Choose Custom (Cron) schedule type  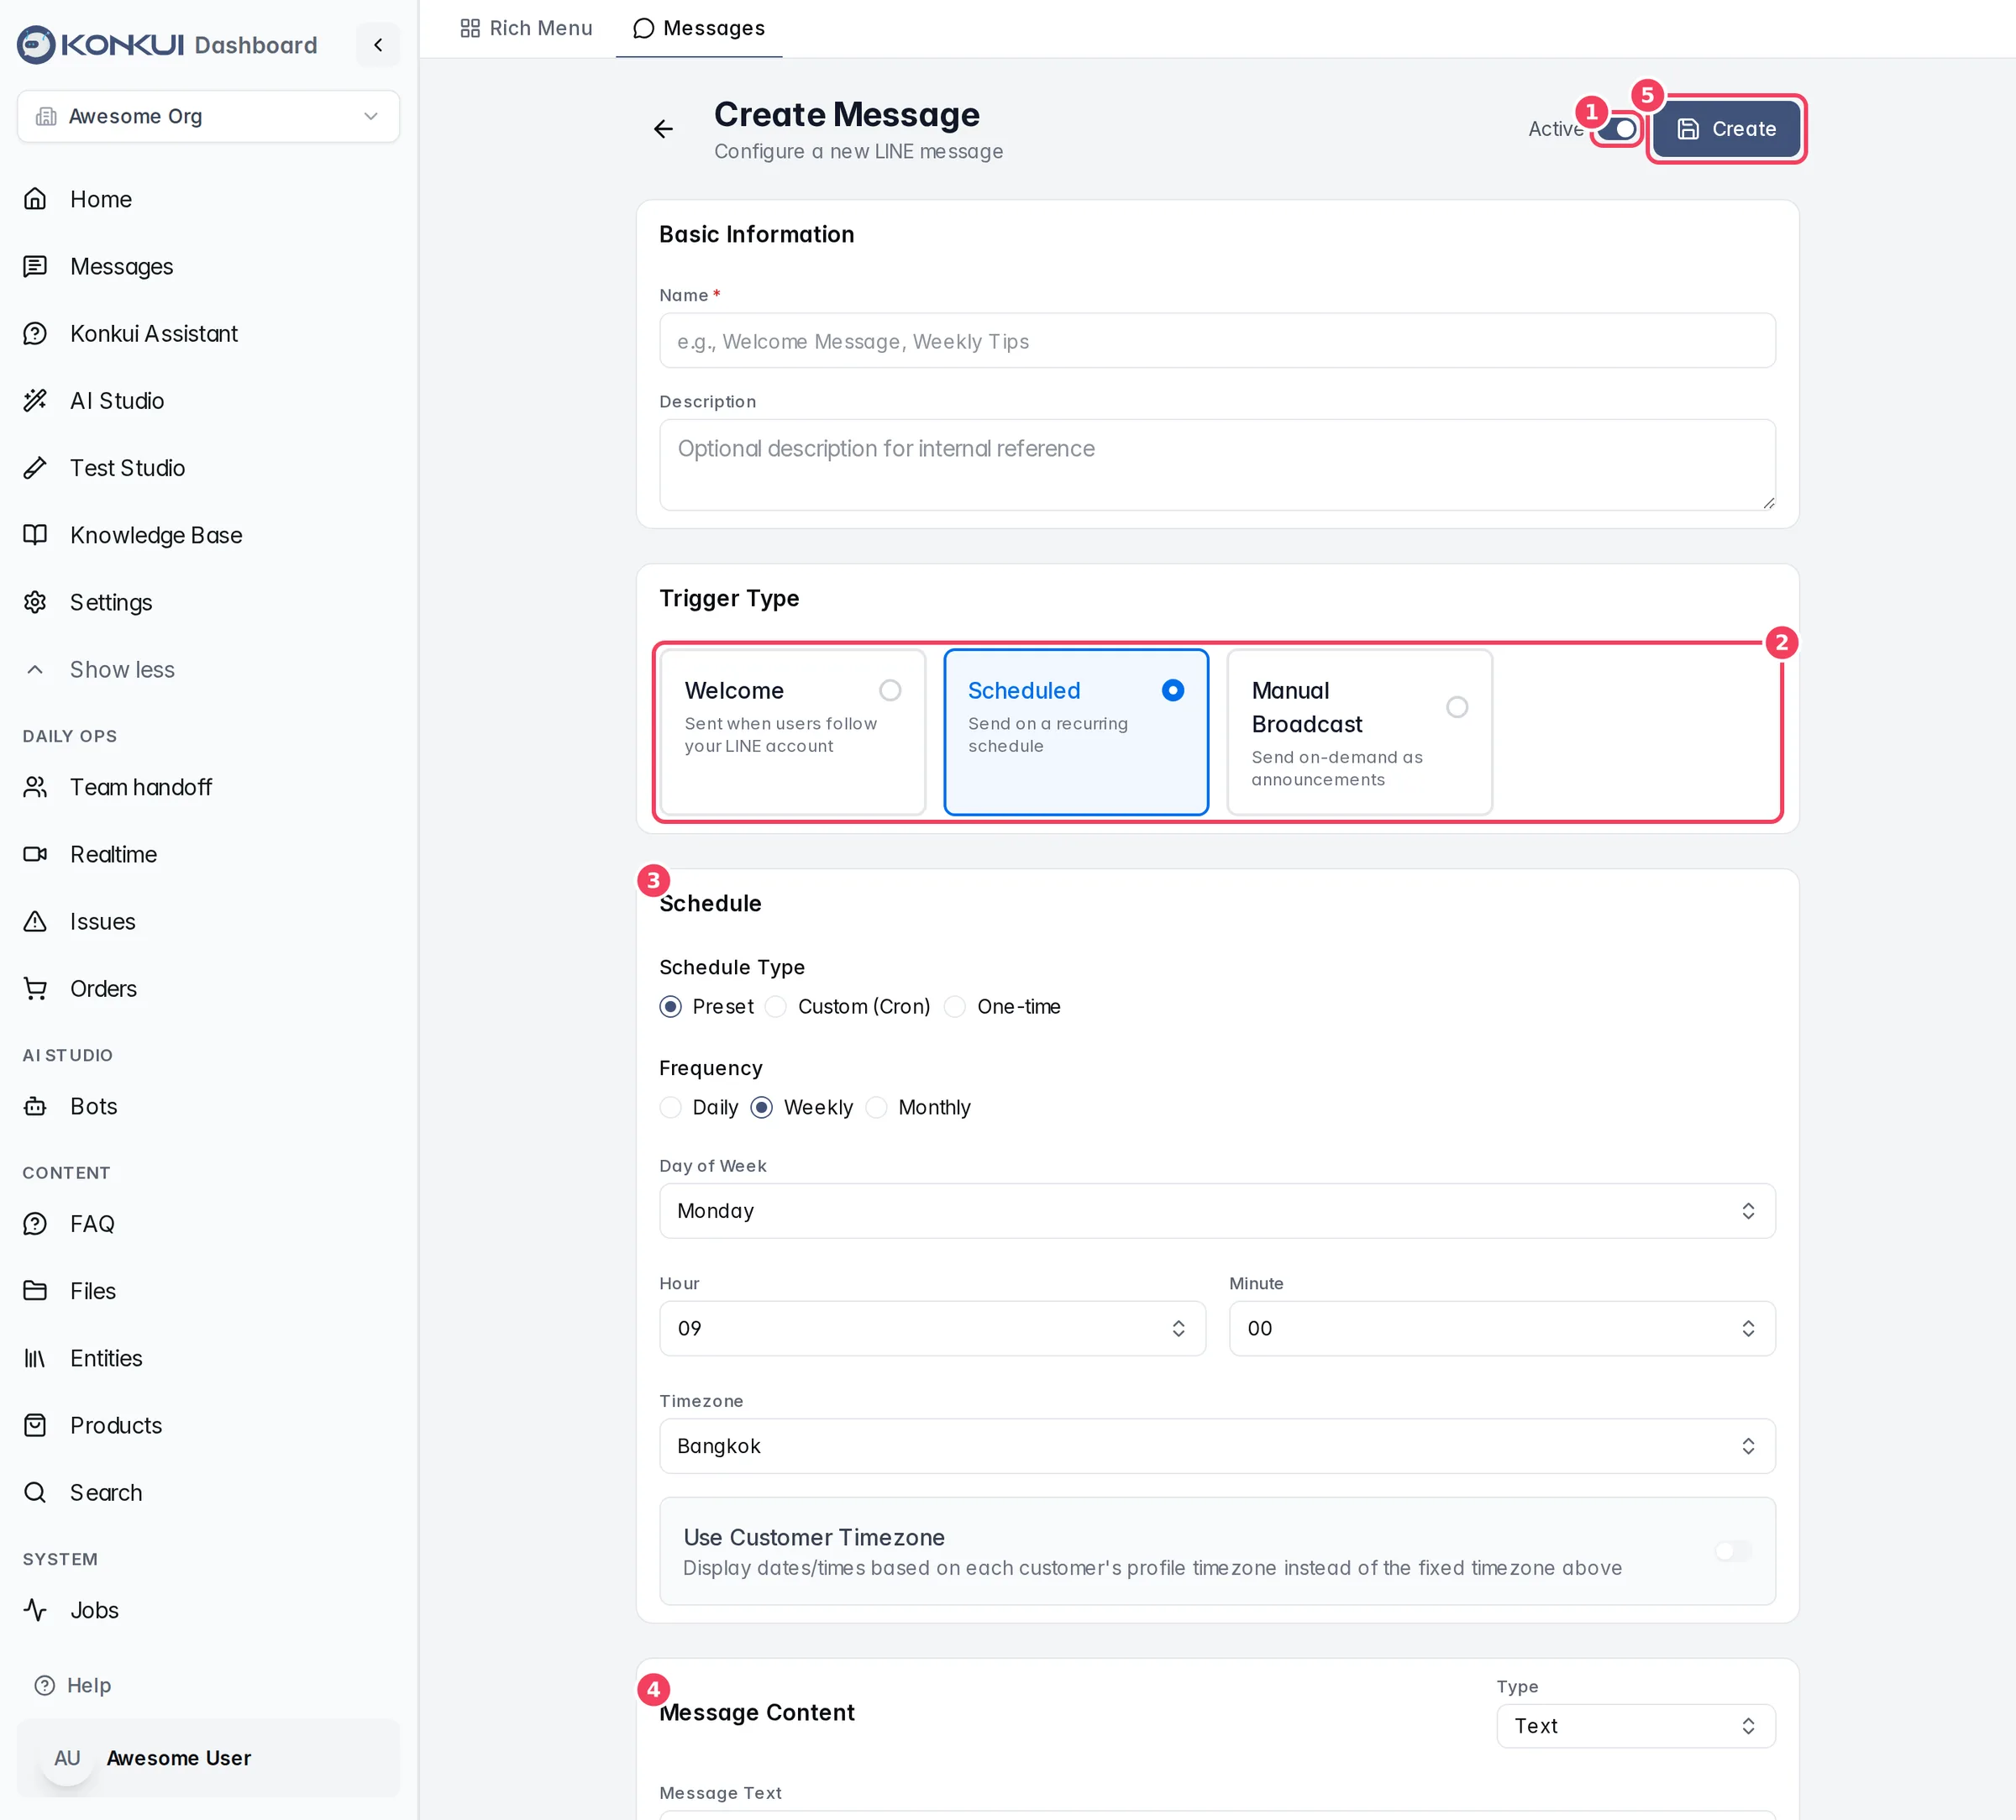coord(776,1006)
